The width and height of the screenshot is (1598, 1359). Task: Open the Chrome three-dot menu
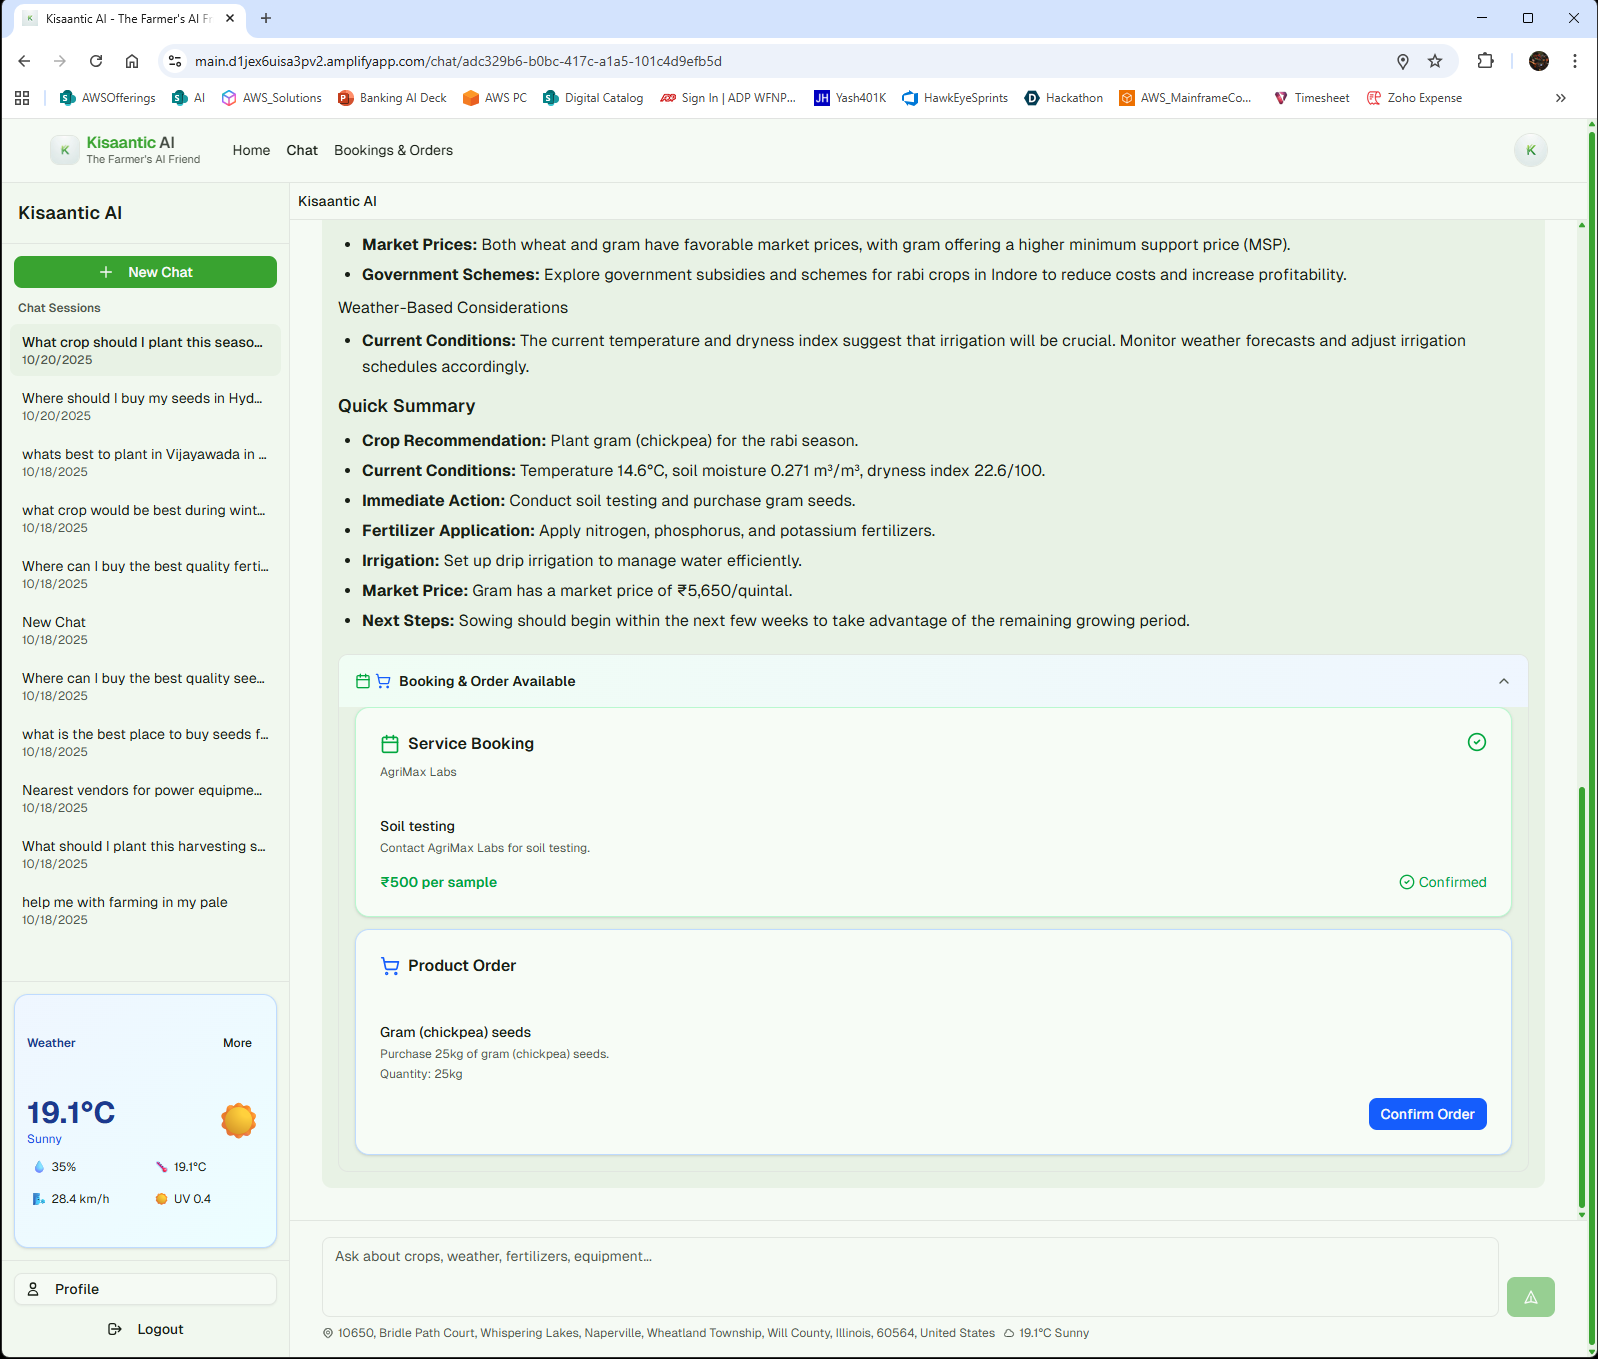point(1575,61)
